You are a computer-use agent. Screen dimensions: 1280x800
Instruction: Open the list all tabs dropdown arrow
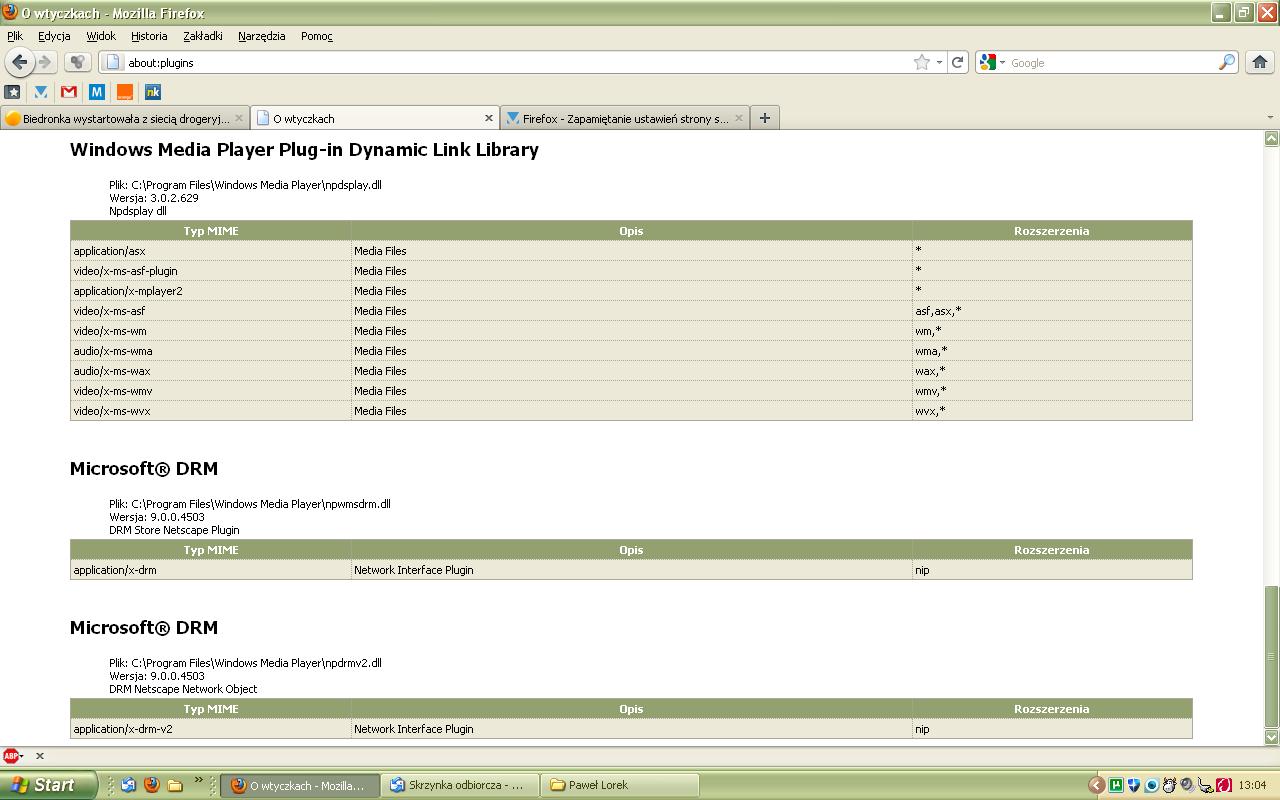click(x=1270, y=118)
